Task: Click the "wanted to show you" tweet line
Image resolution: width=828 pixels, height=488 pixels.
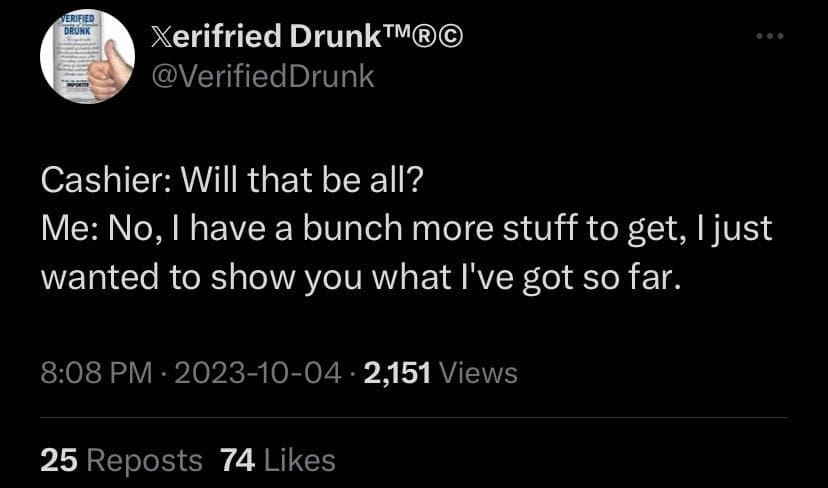Action: coord(360,276)
